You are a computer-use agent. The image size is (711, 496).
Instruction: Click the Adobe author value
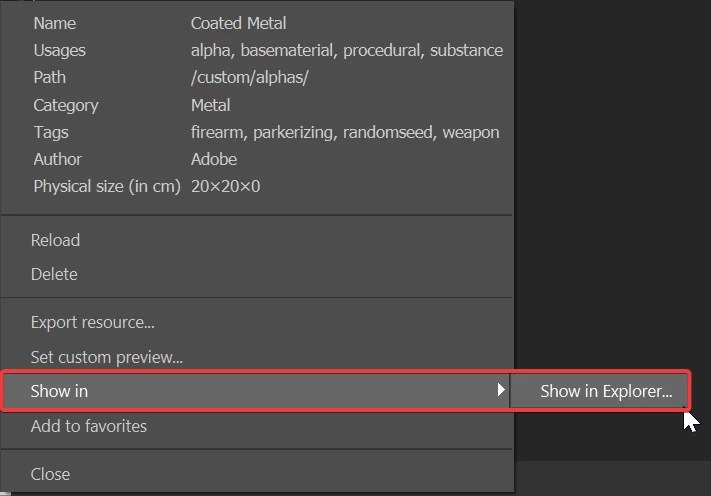coord(214,159)
